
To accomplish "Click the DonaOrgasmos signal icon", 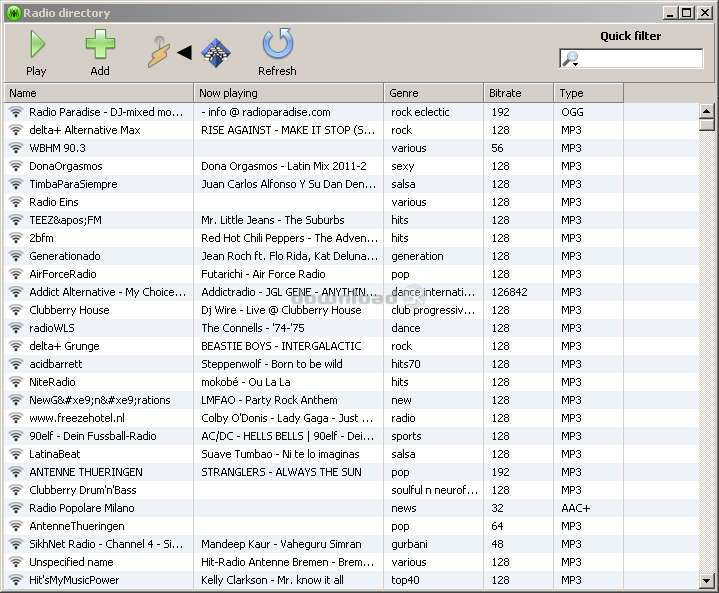I will click(16, 166).
